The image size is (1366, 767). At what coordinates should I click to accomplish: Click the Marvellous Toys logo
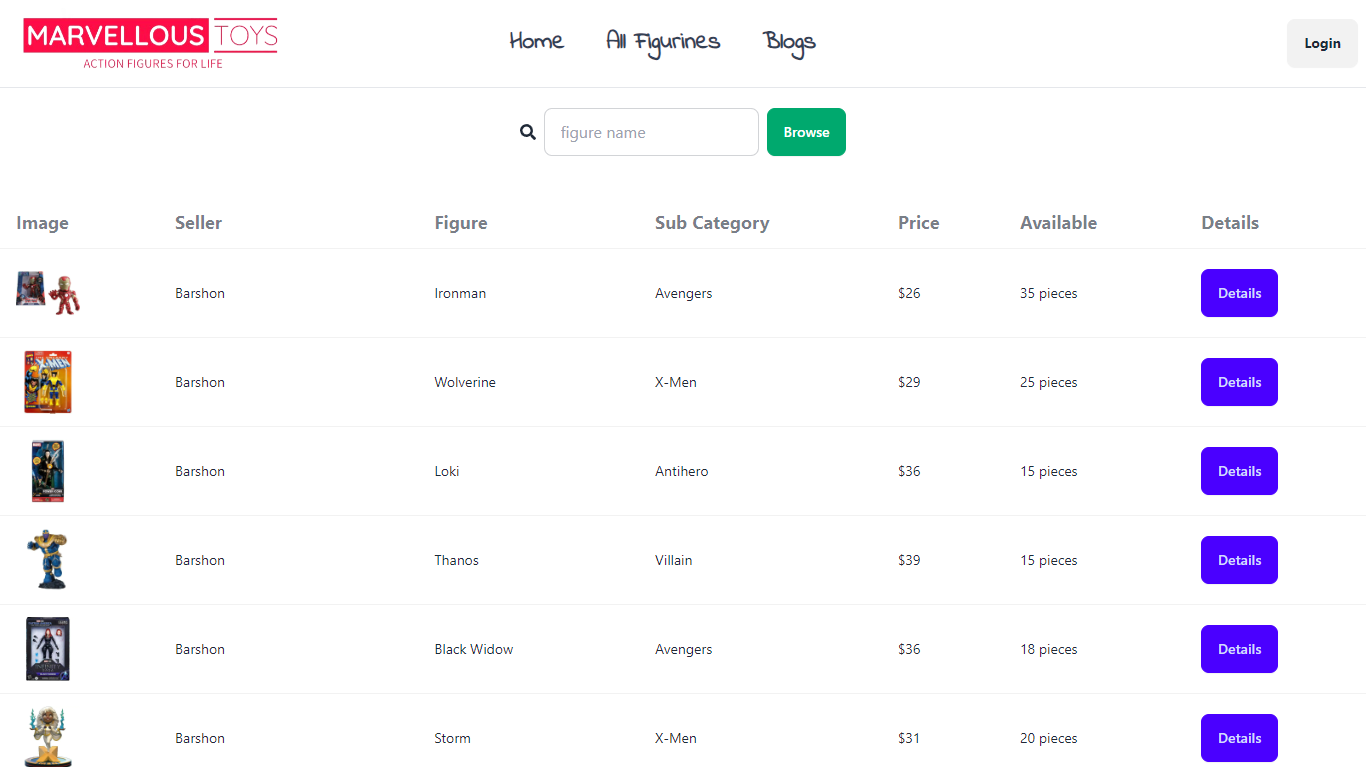pos(150,43)
